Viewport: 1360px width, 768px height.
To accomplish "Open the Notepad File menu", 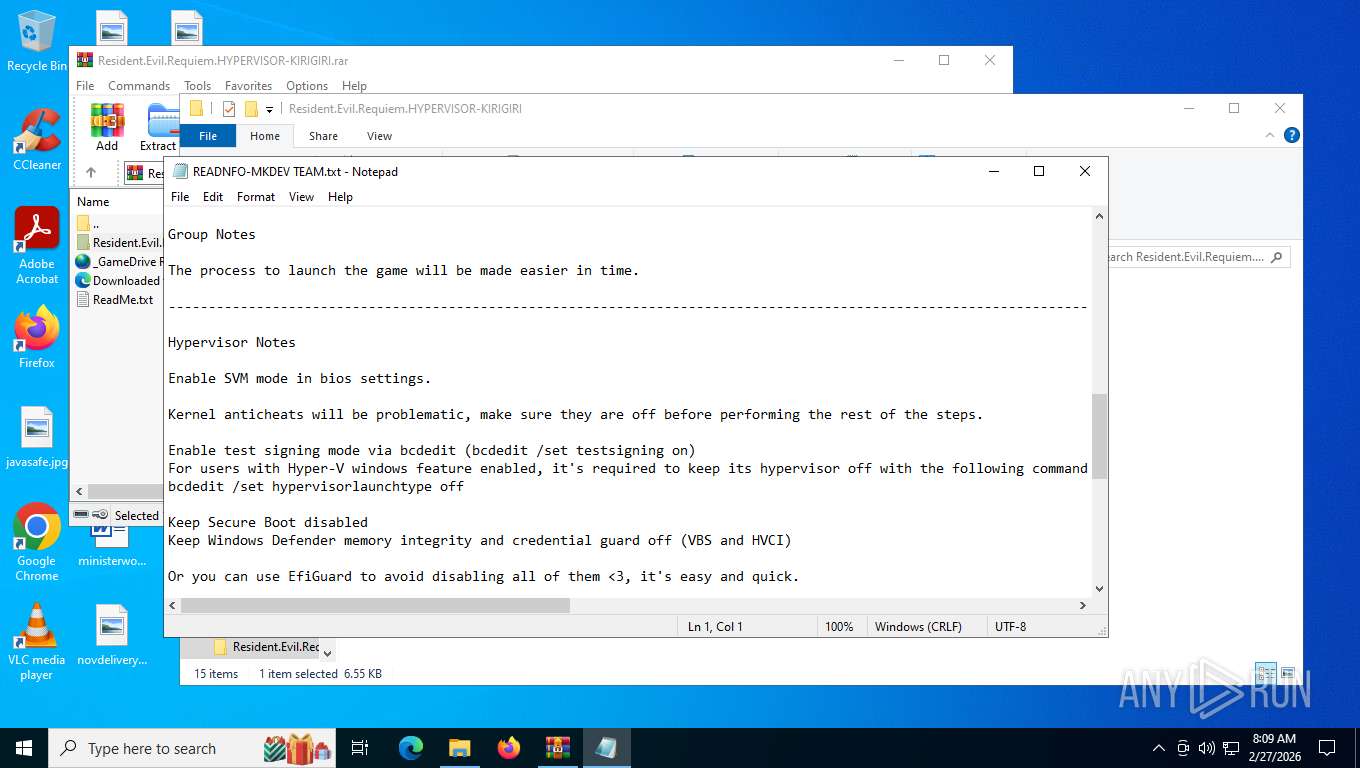I will click(180, 197).
